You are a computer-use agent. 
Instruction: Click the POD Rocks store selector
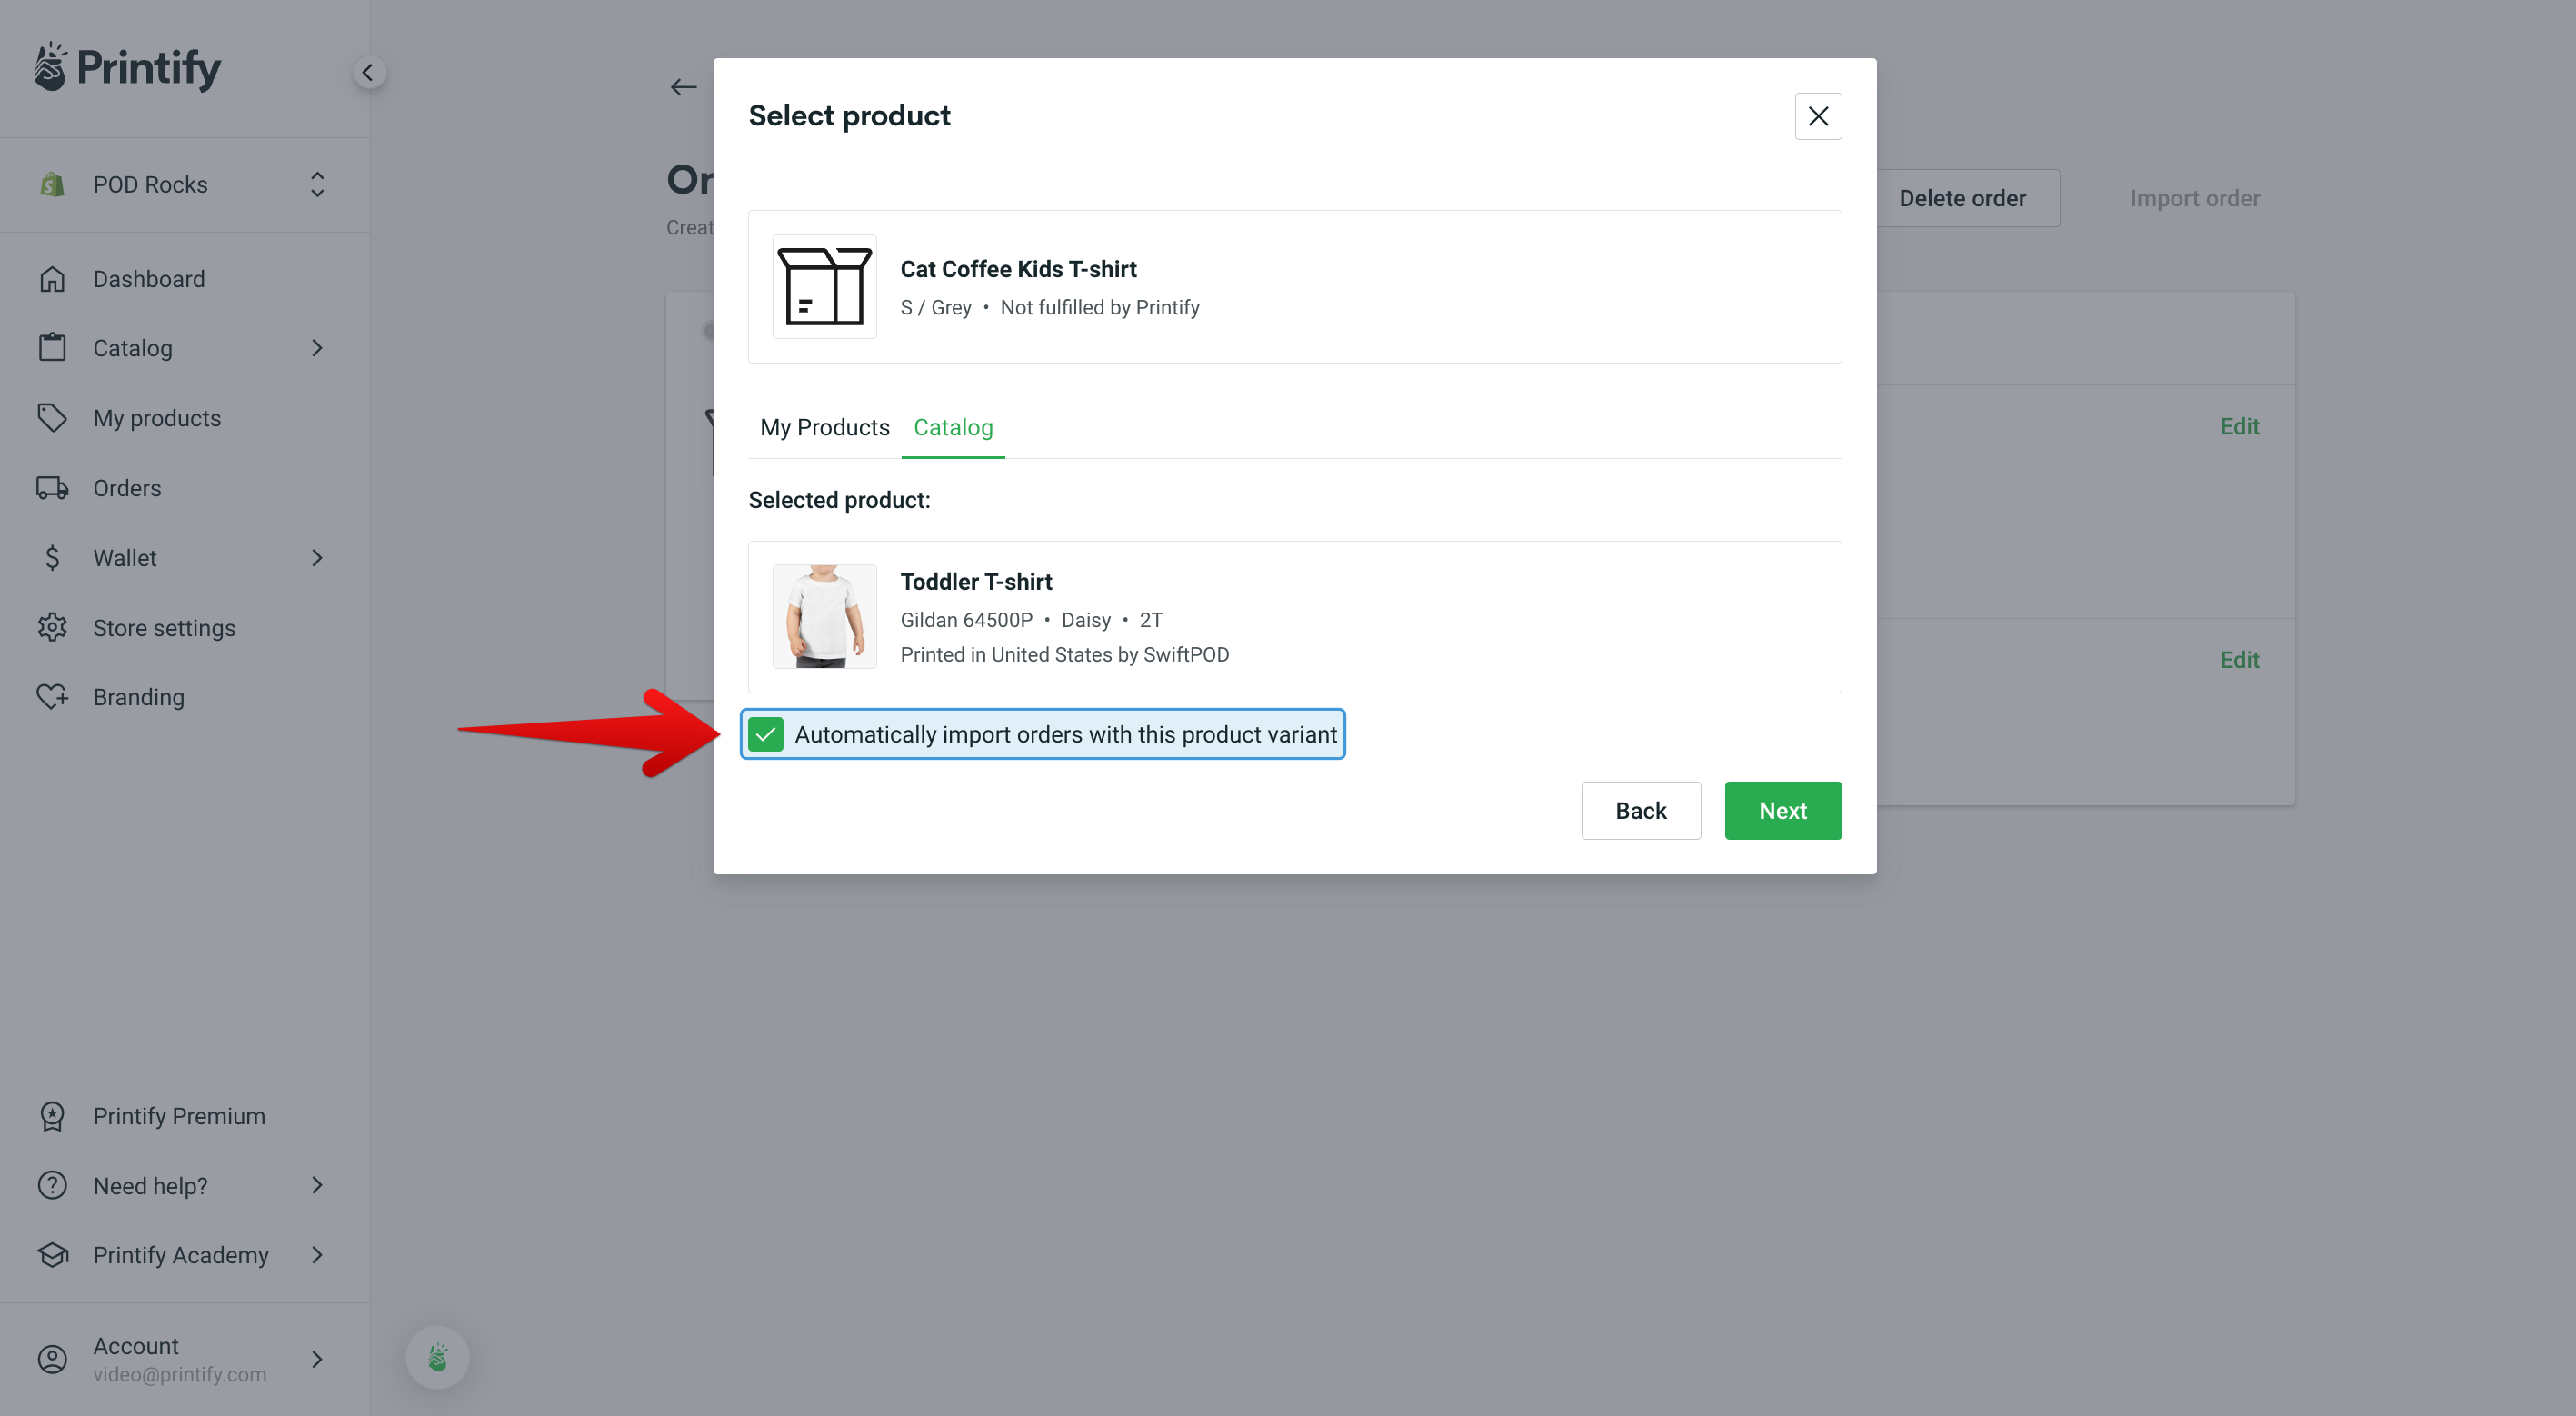click(x=183, y=183)
